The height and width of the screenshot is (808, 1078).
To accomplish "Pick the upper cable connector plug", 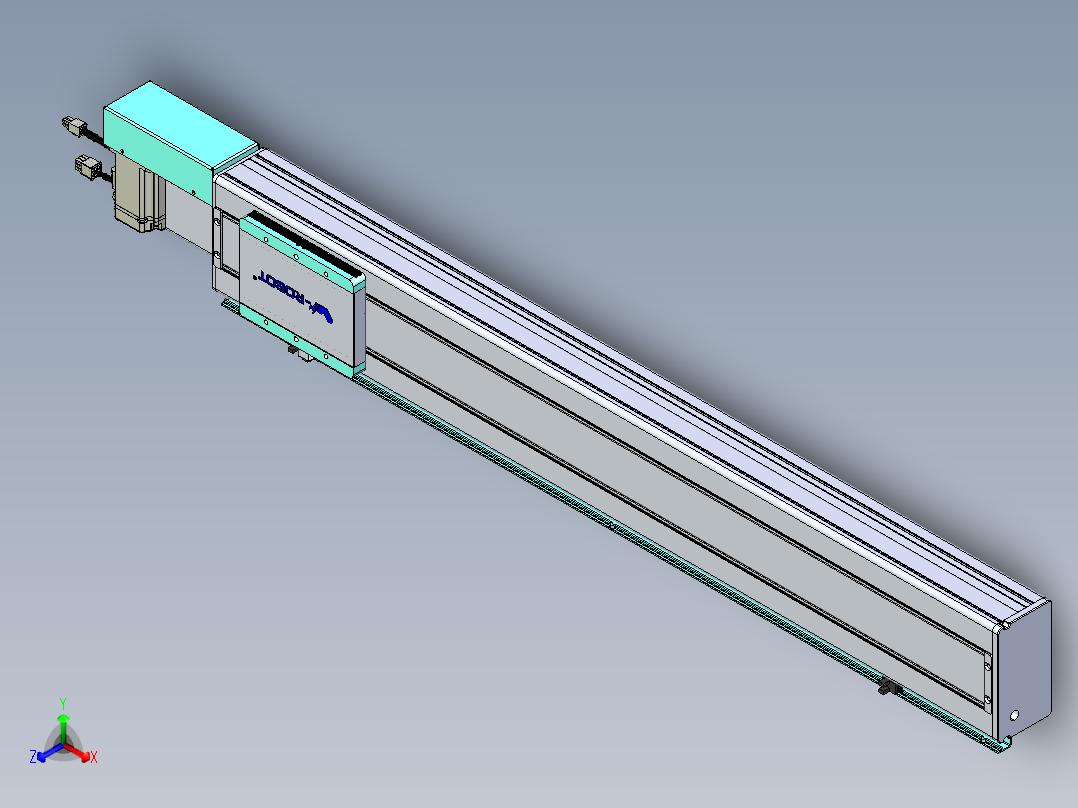I will point(74,127).
